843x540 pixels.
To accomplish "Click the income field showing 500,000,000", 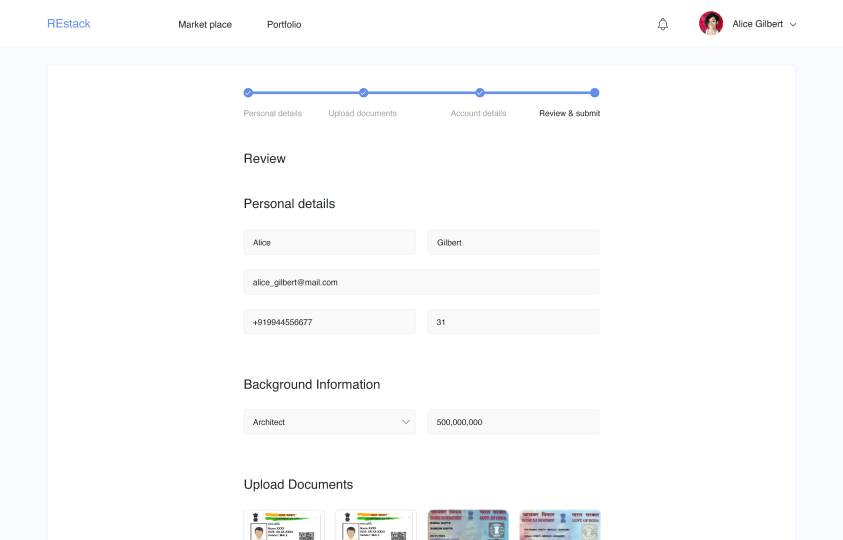I will pyautogui.click(x=513, y=422).
